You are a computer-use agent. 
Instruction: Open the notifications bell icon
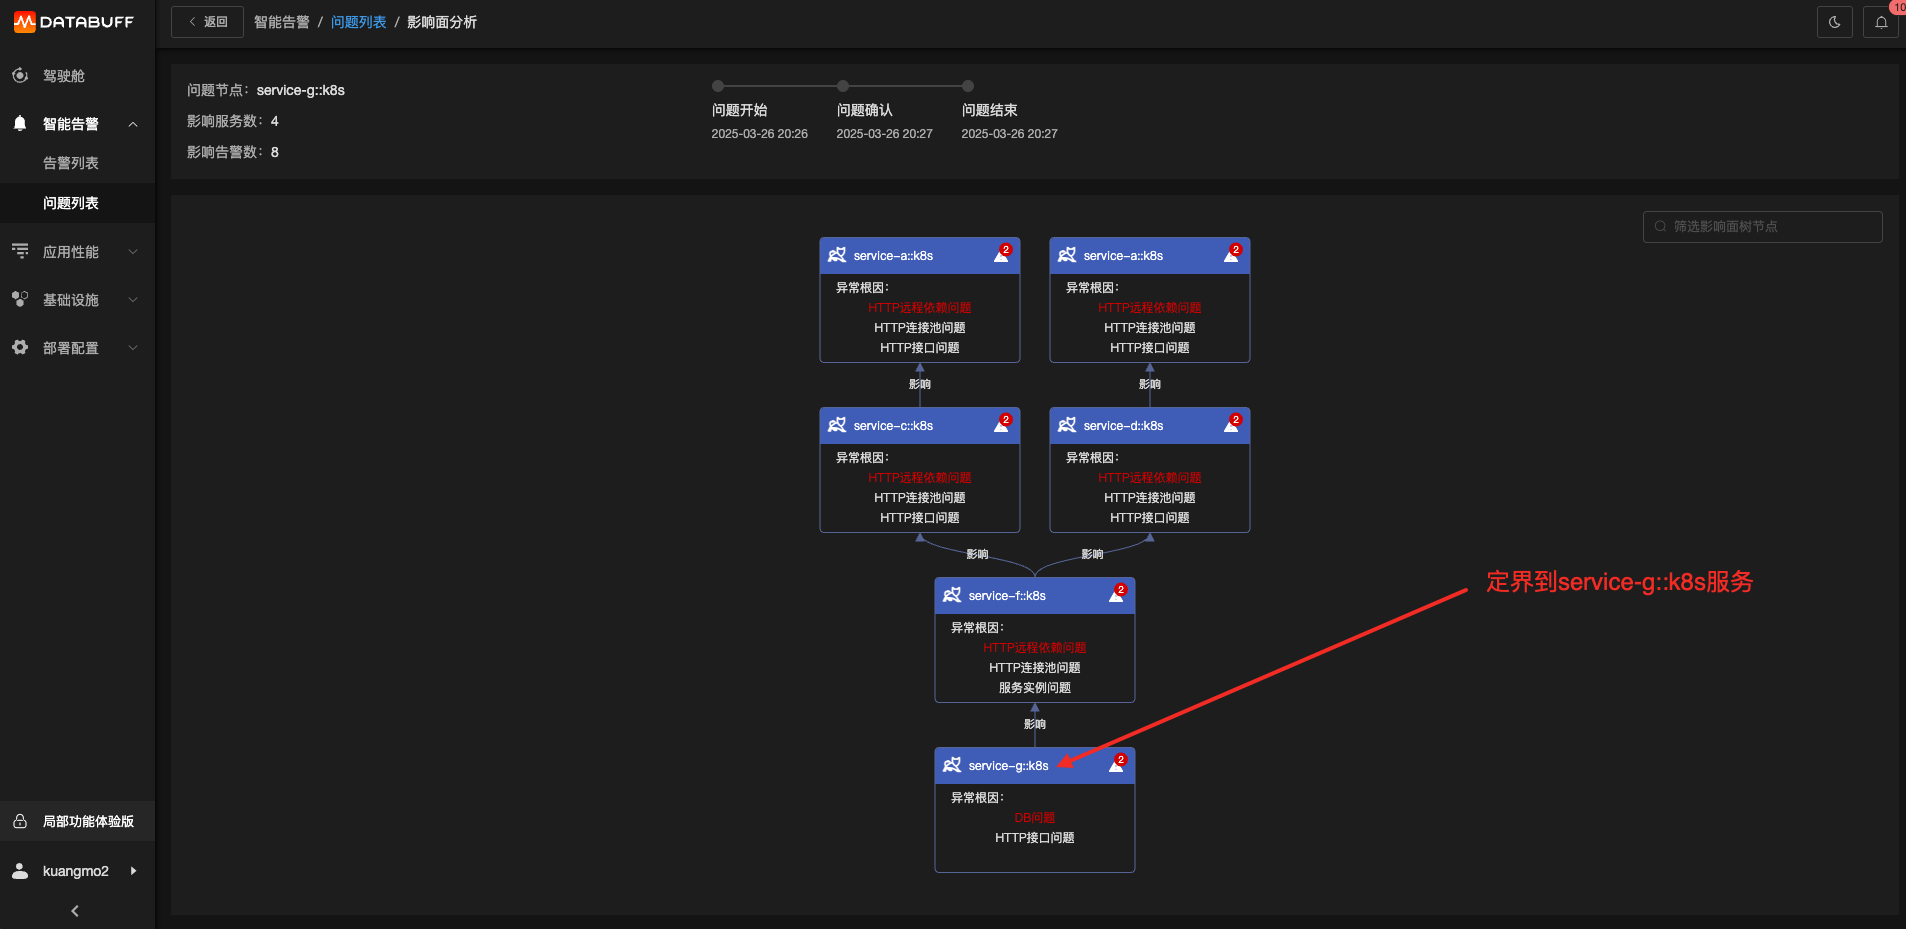[1881, 22]
